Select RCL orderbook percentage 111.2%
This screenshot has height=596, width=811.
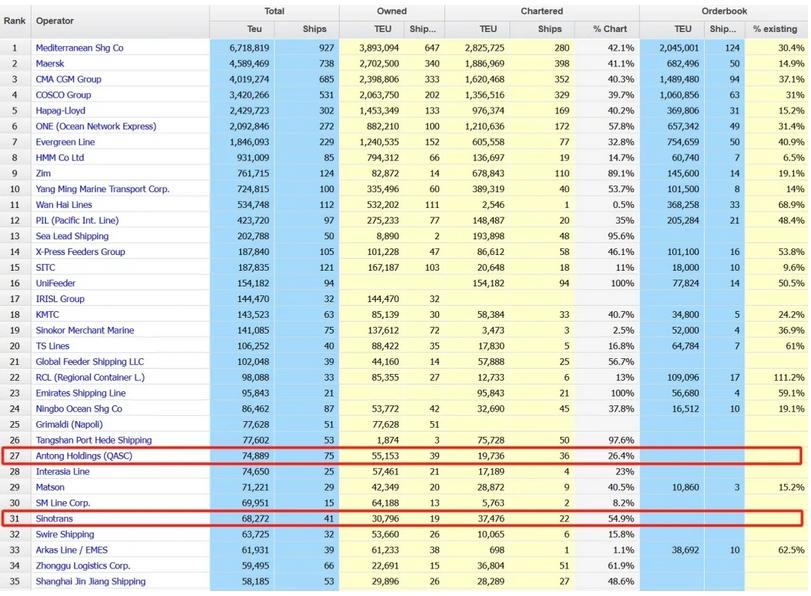pyautogui.click(x=789, y=377)
